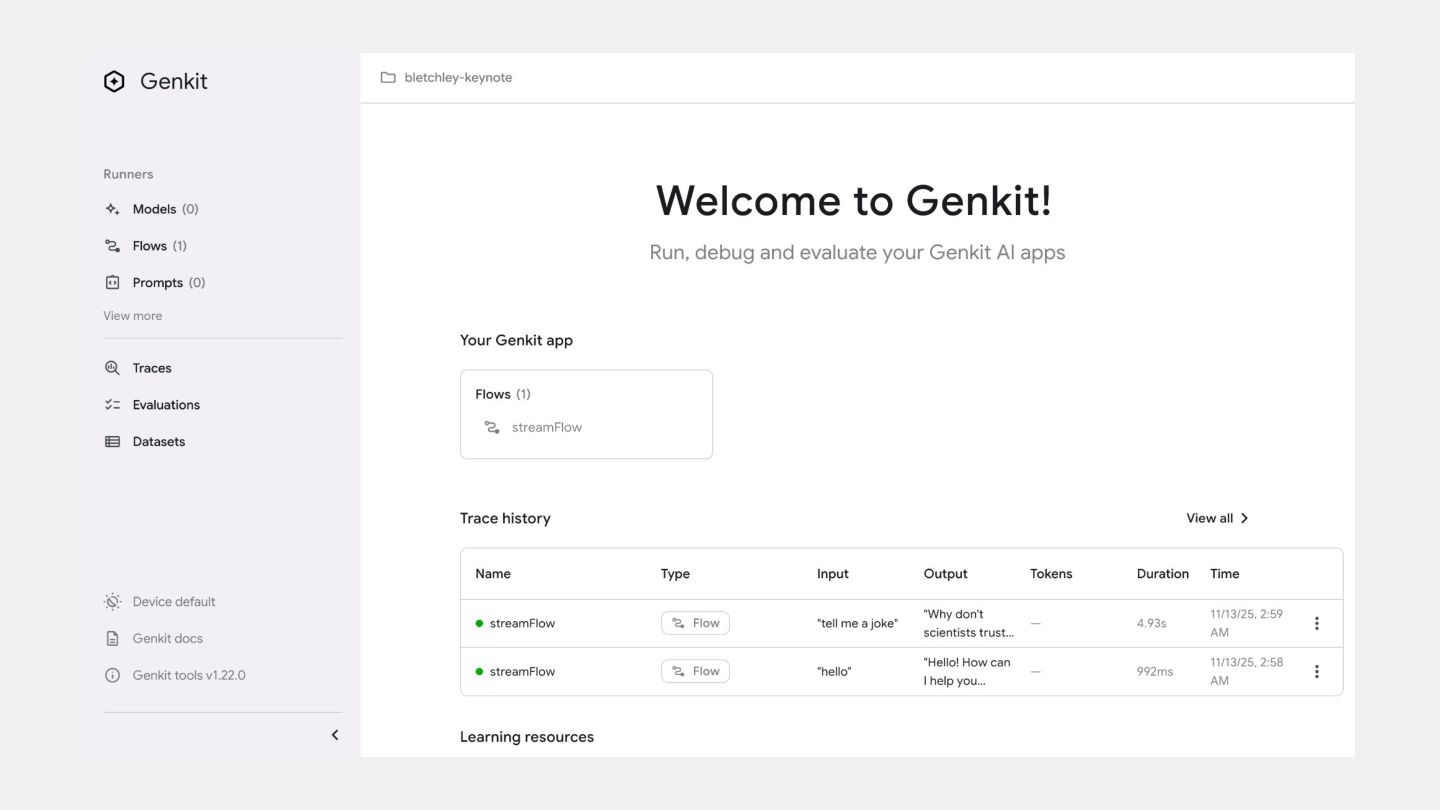Viewport: 1440px width, 810px height.
Task: Click the 11/13/25, 2:59 AM timestamp
Action: pyautogui.click(x=1246, y=624)
